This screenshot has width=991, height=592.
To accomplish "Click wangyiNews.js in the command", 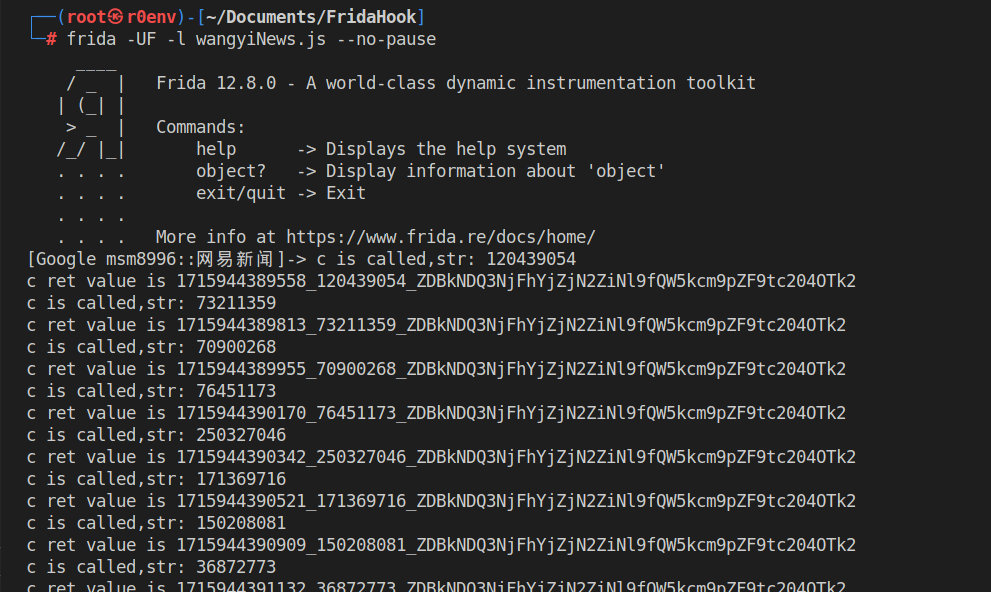I will point(261,39).
